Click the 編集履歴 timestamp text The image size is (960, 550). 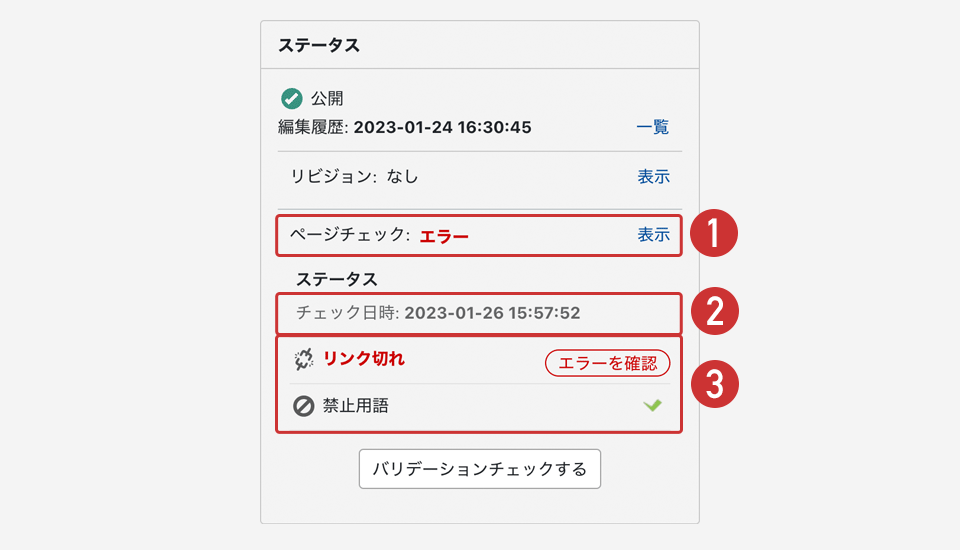442,127
